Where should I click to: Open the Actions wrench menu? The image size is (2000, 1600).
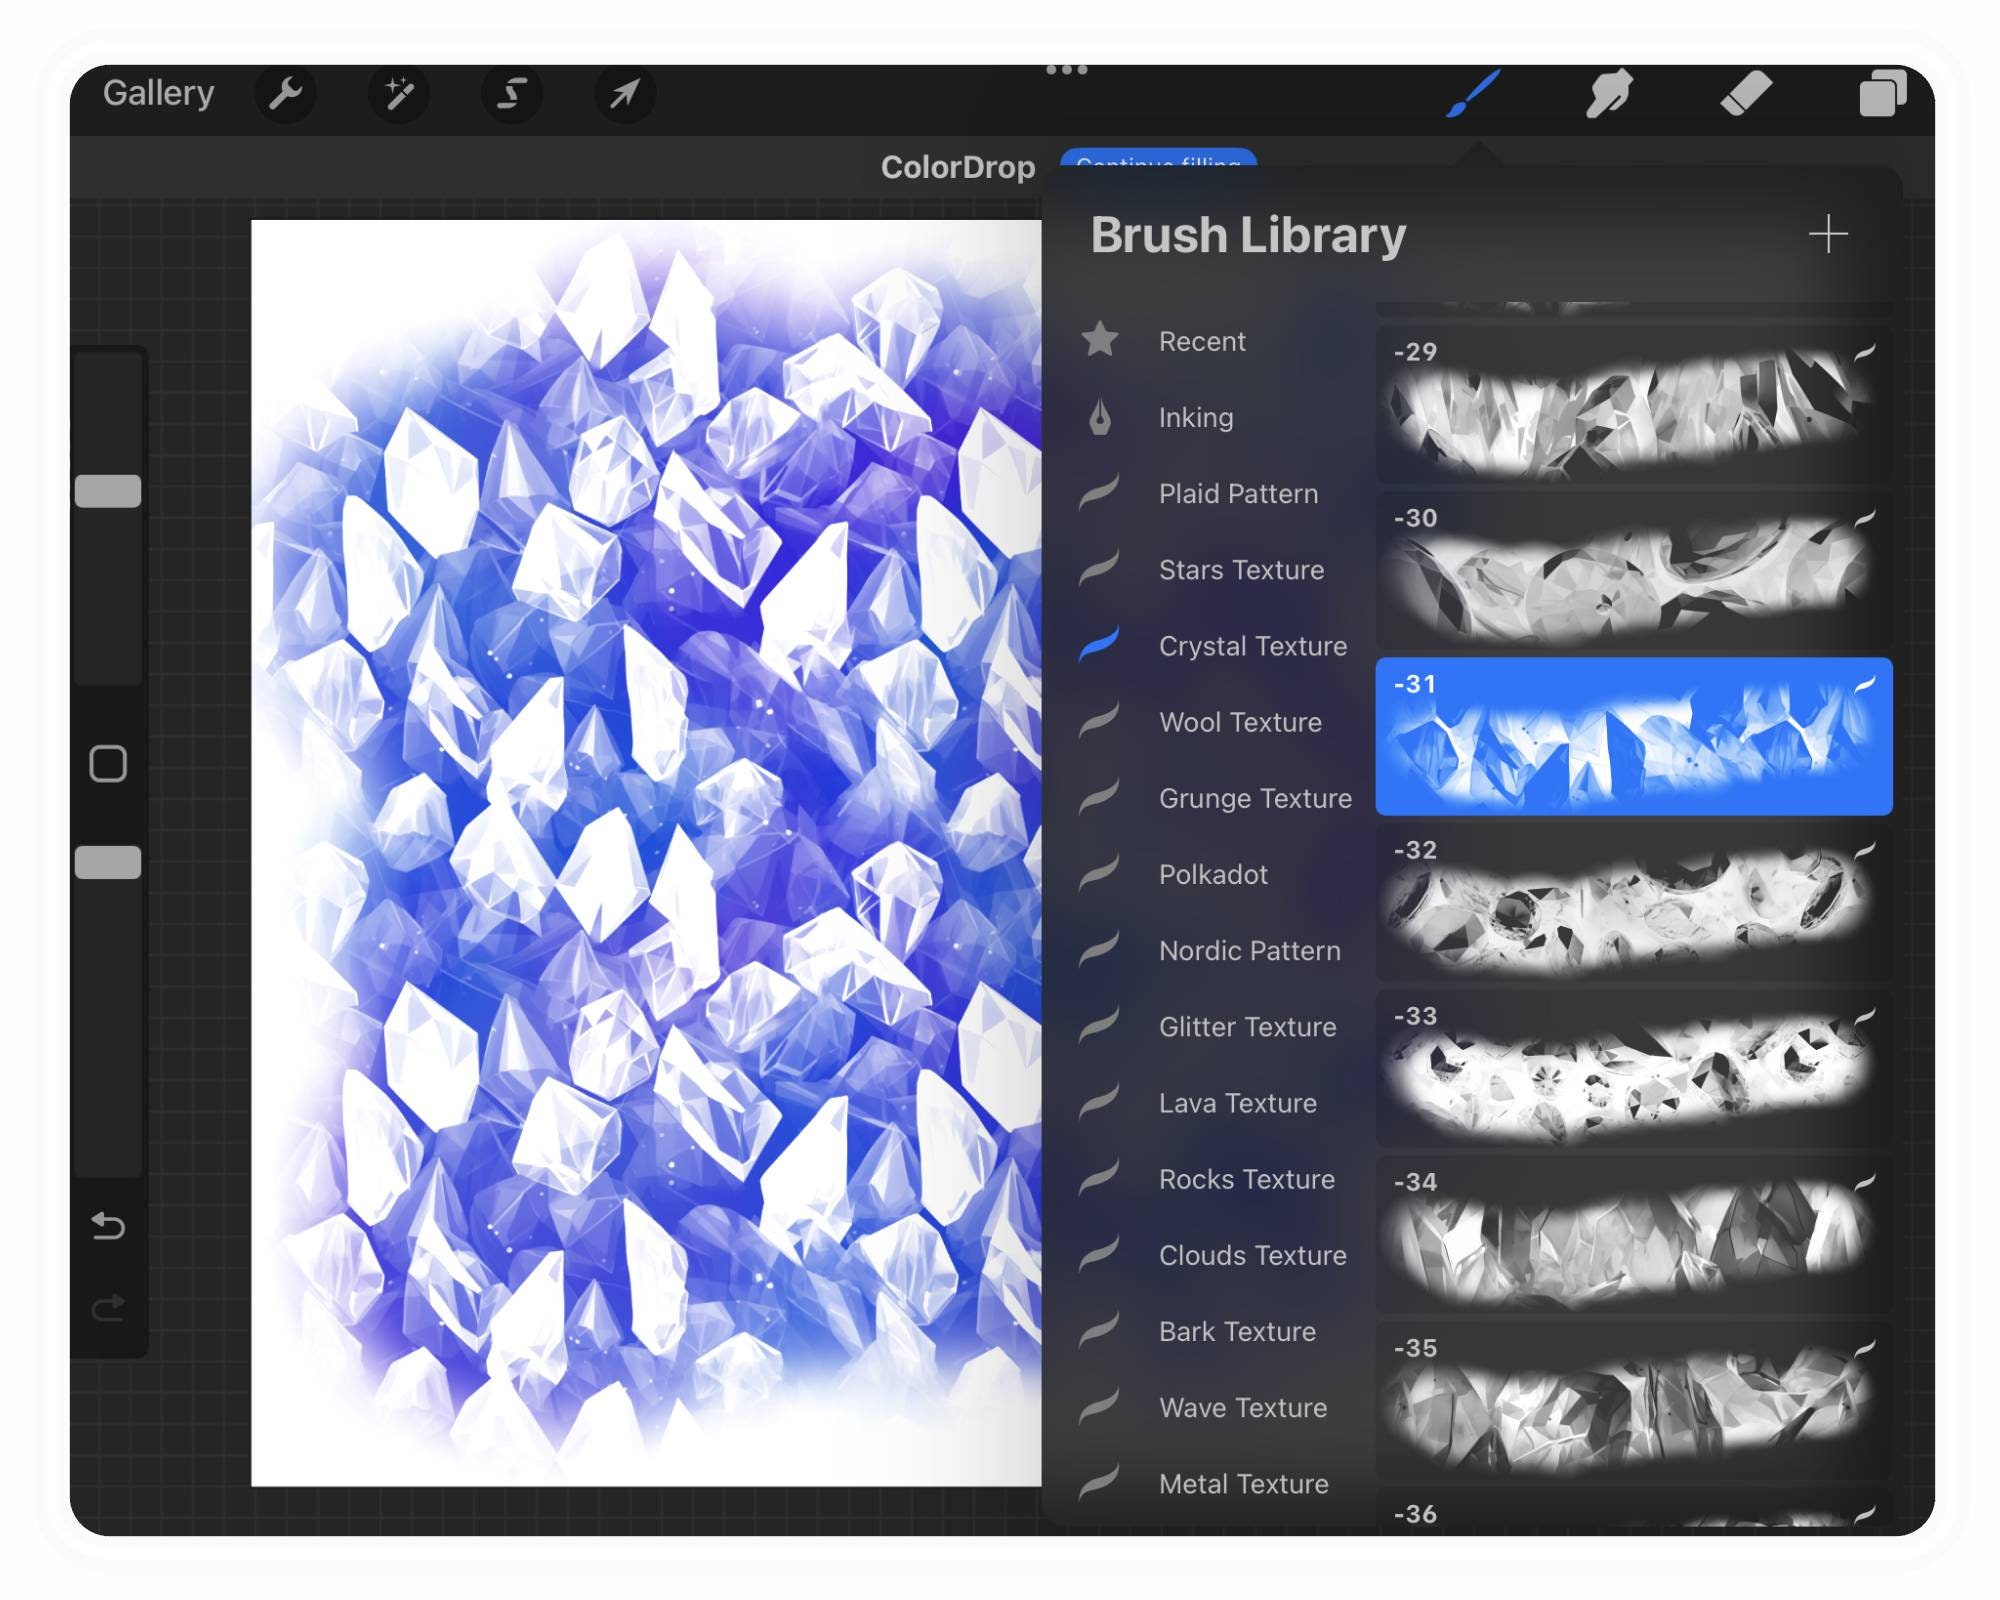286,94
